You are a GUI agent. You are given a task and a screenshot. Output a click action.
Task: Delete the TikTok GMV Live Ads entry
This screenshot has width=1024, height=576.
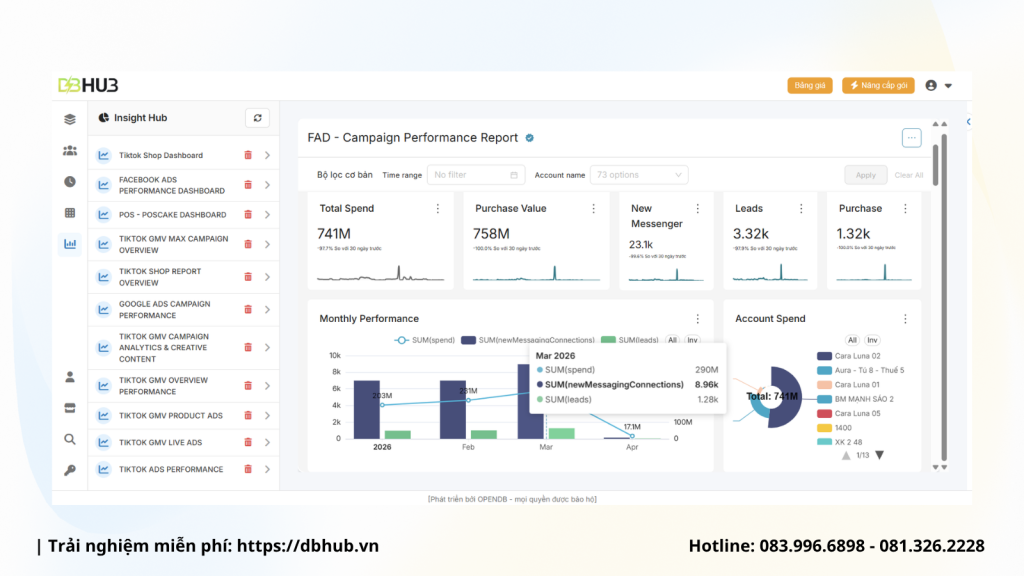click(x=248, y=442)
